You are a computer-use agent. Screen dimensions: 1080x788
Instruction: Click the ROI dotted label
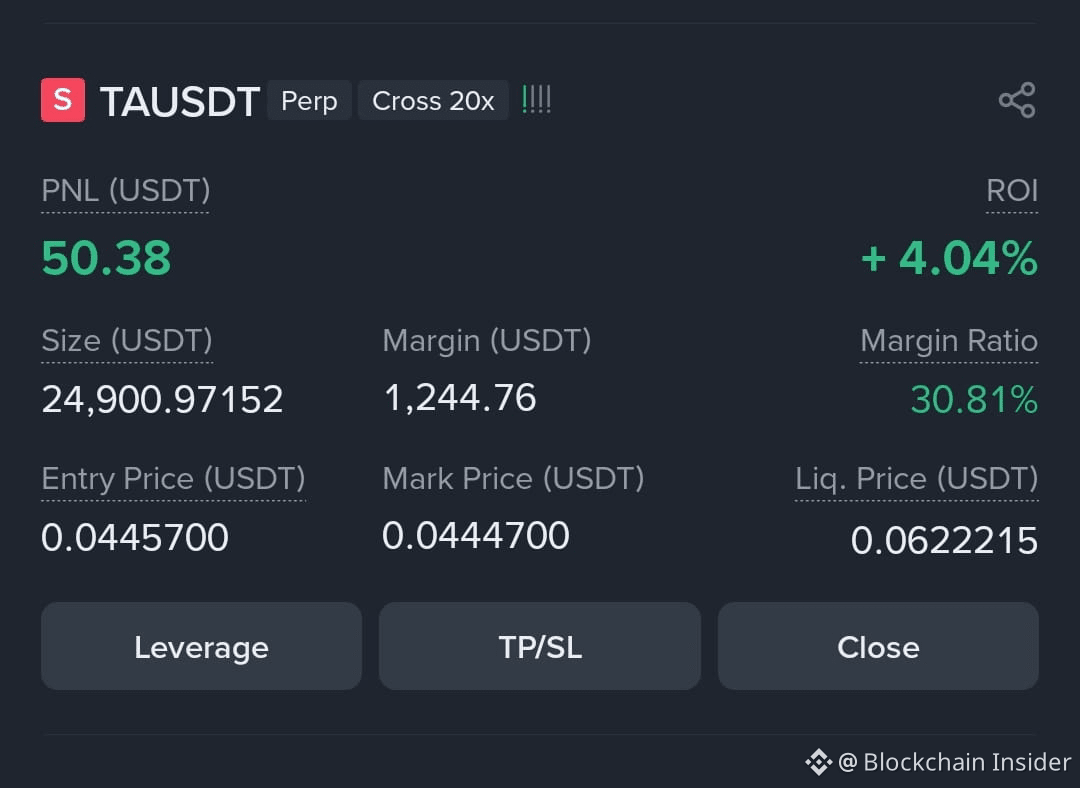(1011, 191)
